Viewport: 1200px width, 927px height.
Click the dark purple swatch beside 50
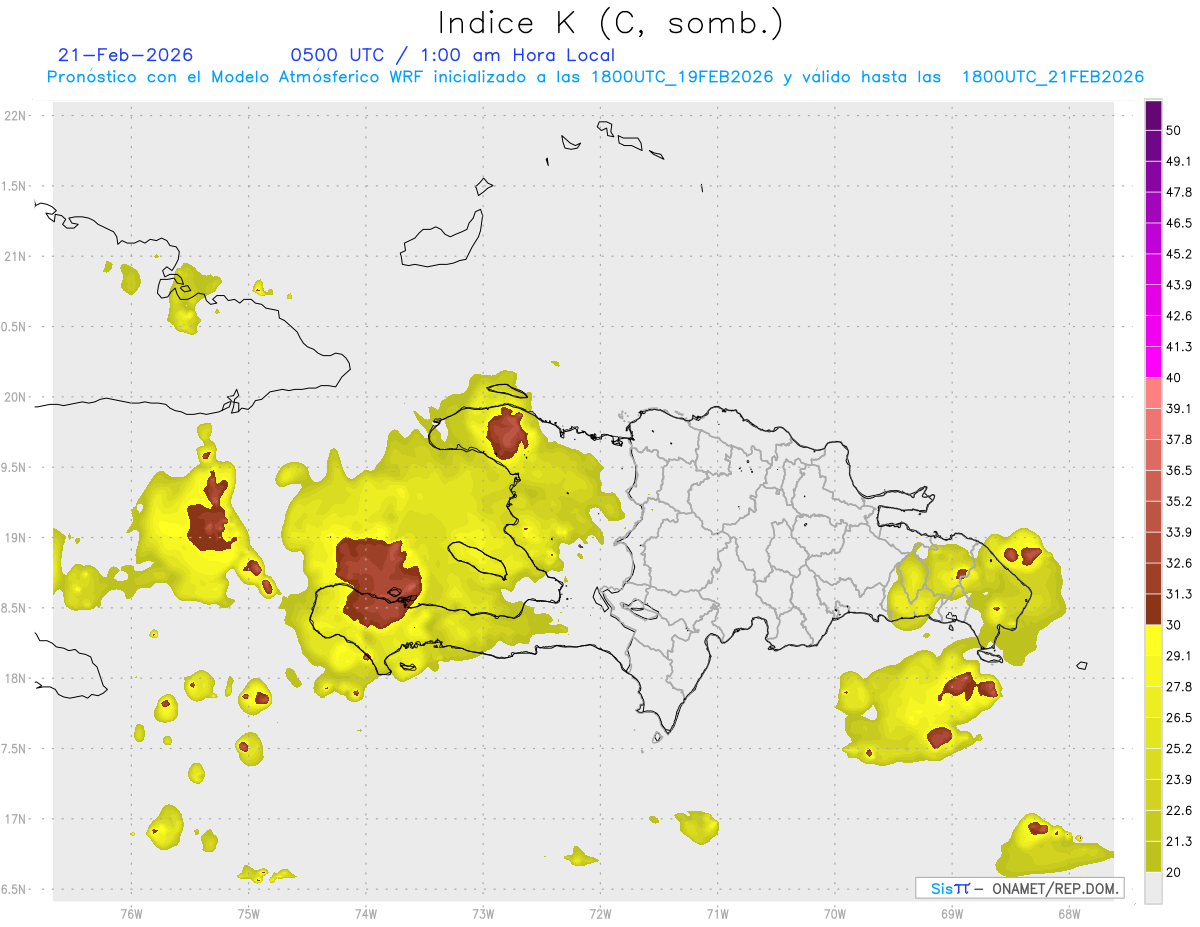1153,115
